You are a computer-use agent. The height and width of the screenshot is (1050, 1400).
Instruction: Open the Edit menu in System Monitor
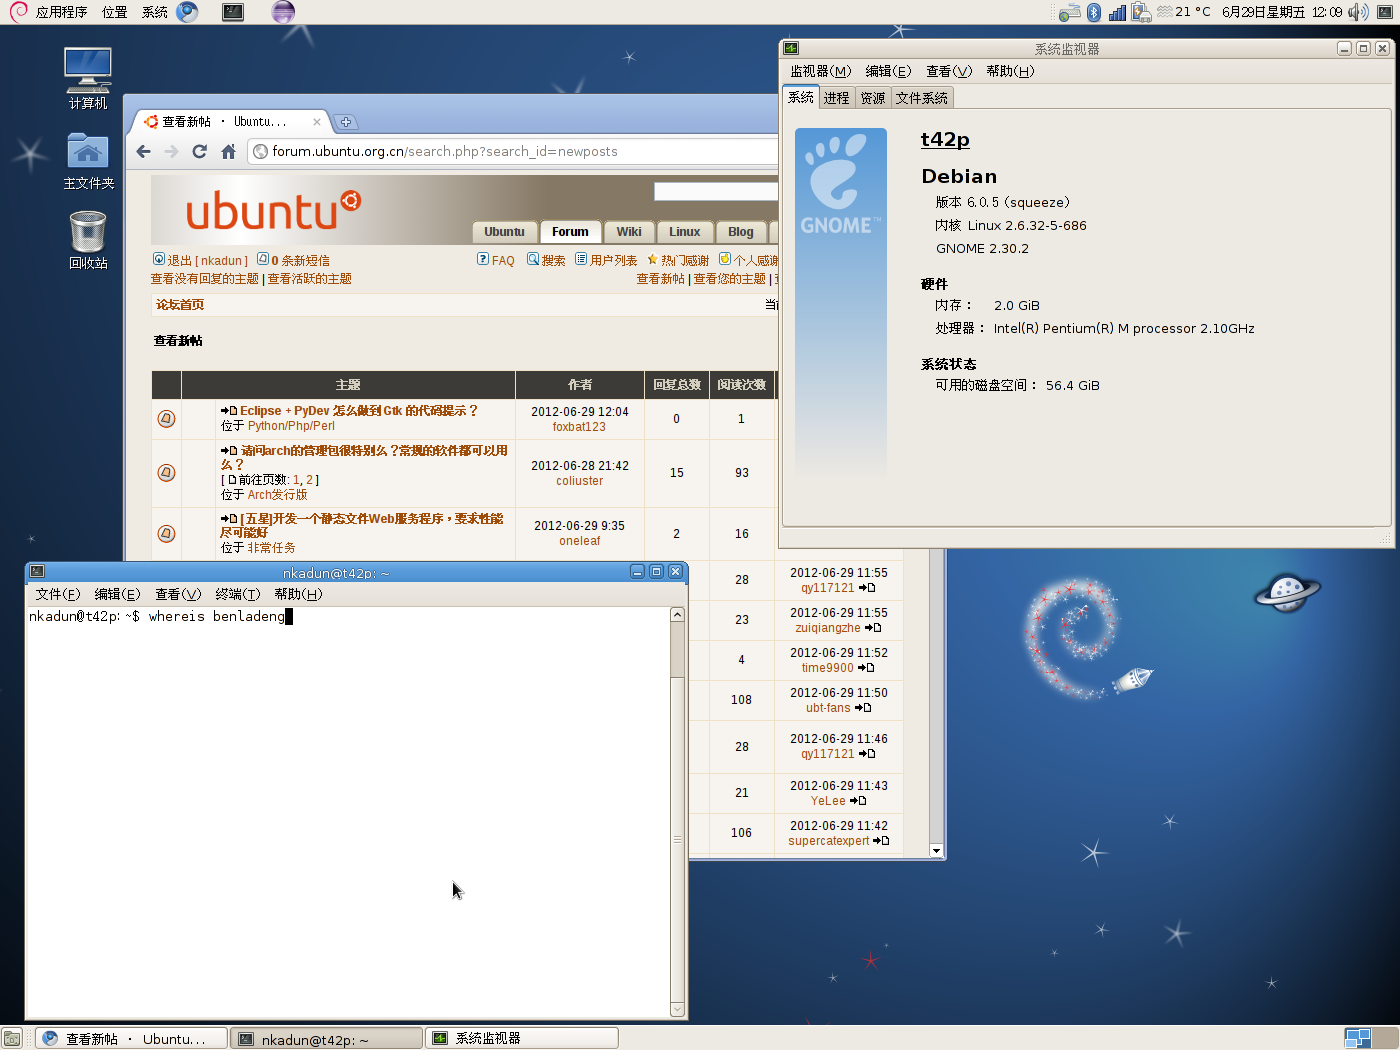888,71
